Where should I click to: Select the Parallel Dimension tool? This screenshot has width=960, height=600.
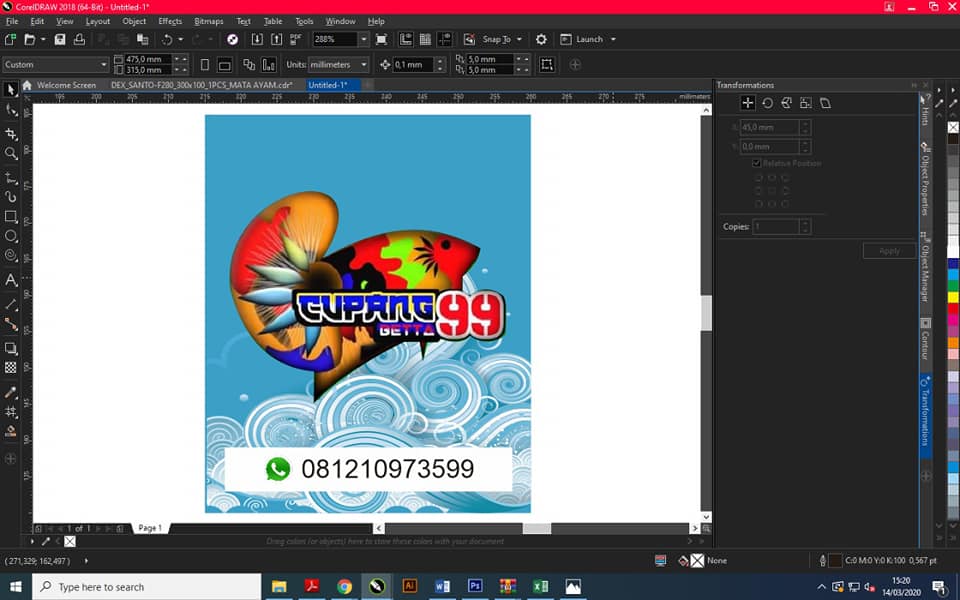point(10,304)
